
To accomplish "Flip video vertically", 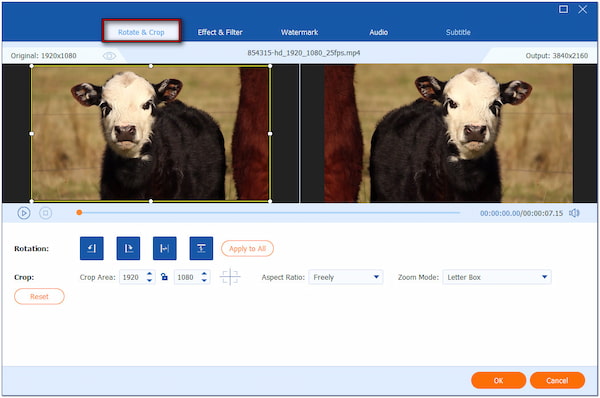I will click(201, 248).
